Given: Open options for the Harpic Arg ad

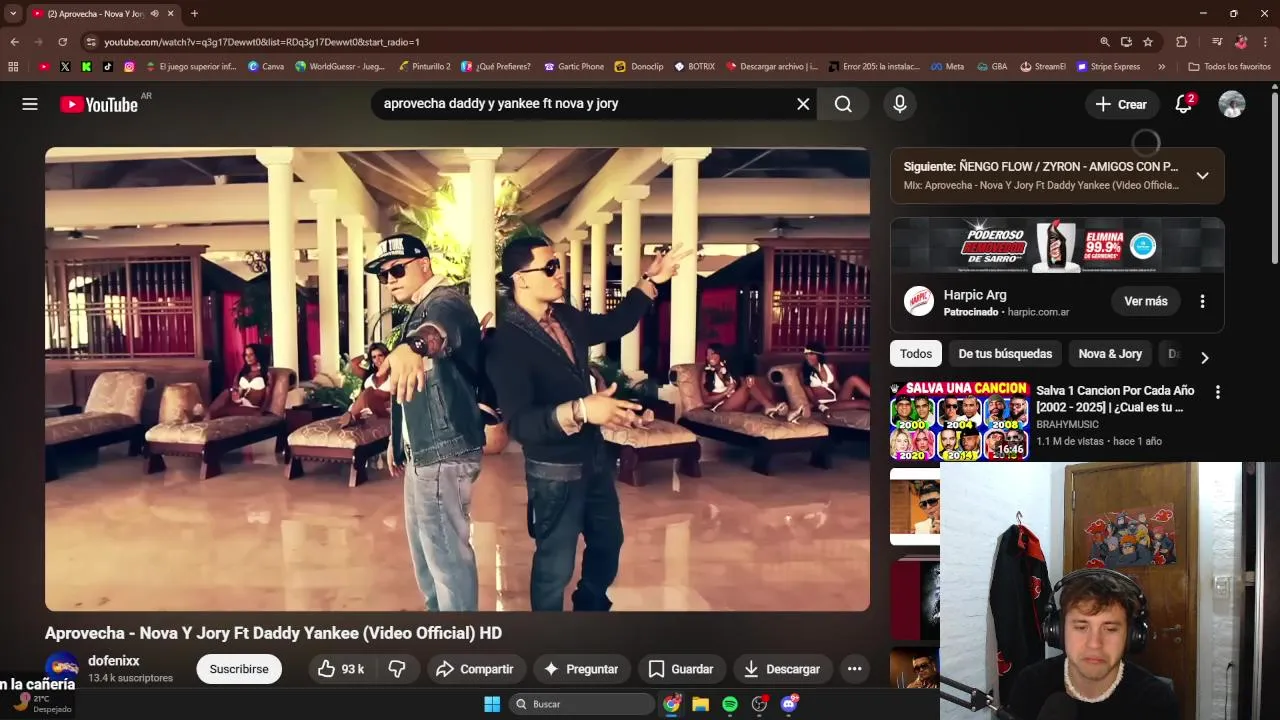Looking at the screenshot, I should pos(1202,301).
